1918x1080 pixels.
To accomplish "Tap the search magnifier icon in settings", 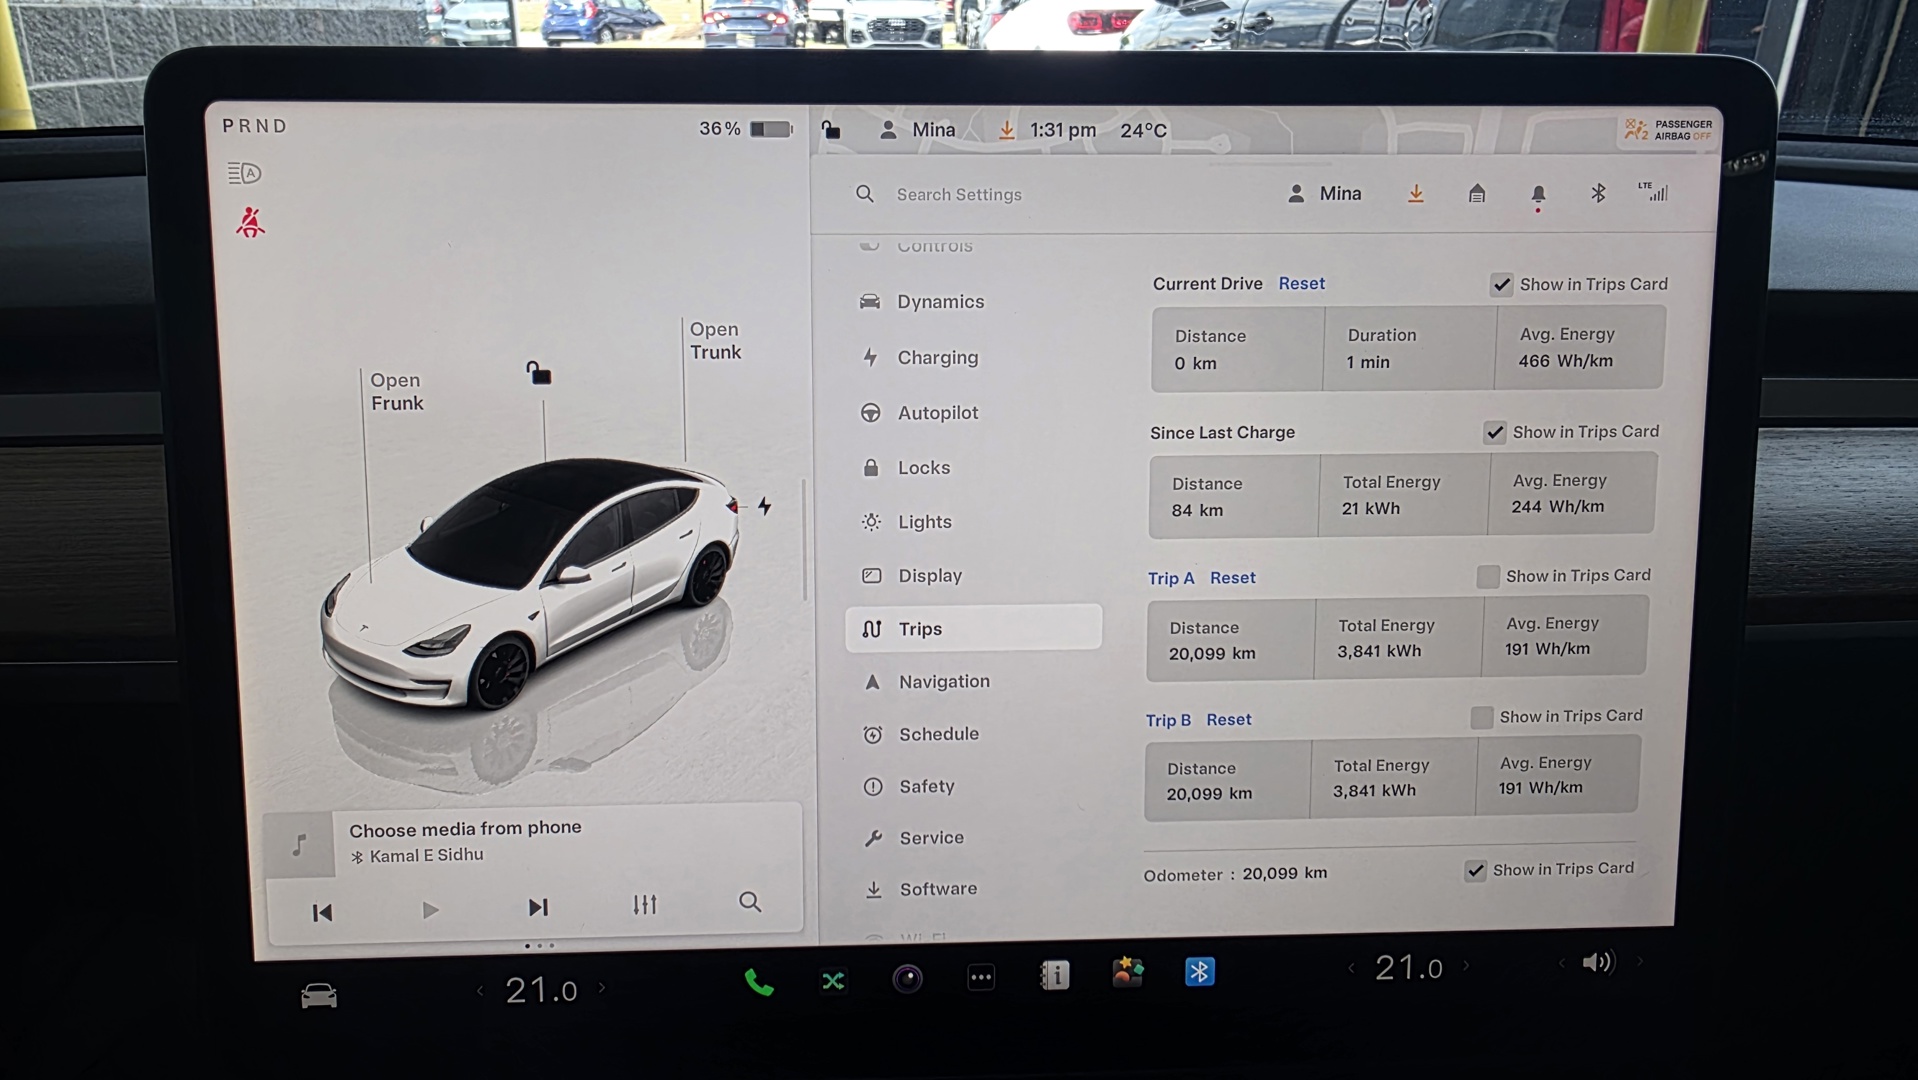I will pyautogui.click(x=865, y=194).
